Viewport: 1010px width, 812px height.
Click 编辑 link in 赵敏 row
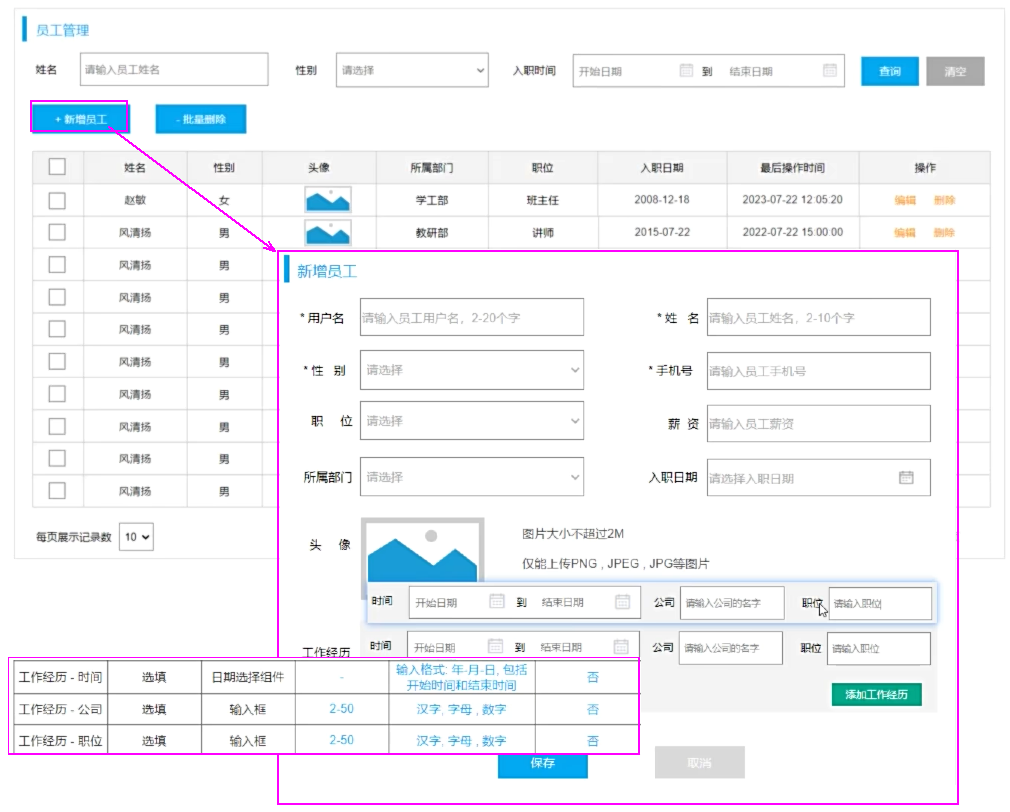tap(905, 200)
